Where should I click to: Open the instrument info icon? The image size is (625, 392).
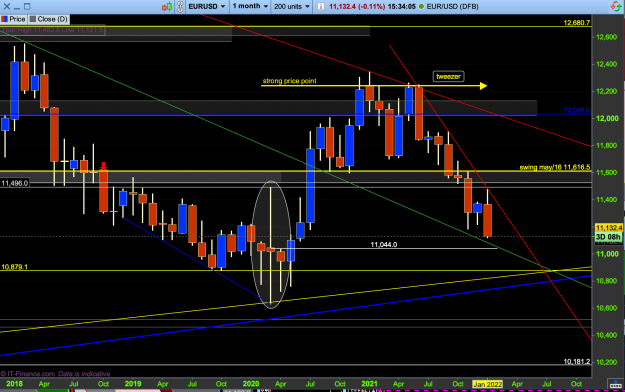pyautogui.click(x=320, y=6)
